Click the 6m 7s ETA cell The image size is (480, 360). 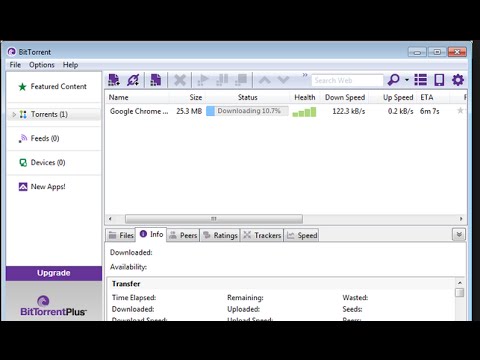[430, 111]
